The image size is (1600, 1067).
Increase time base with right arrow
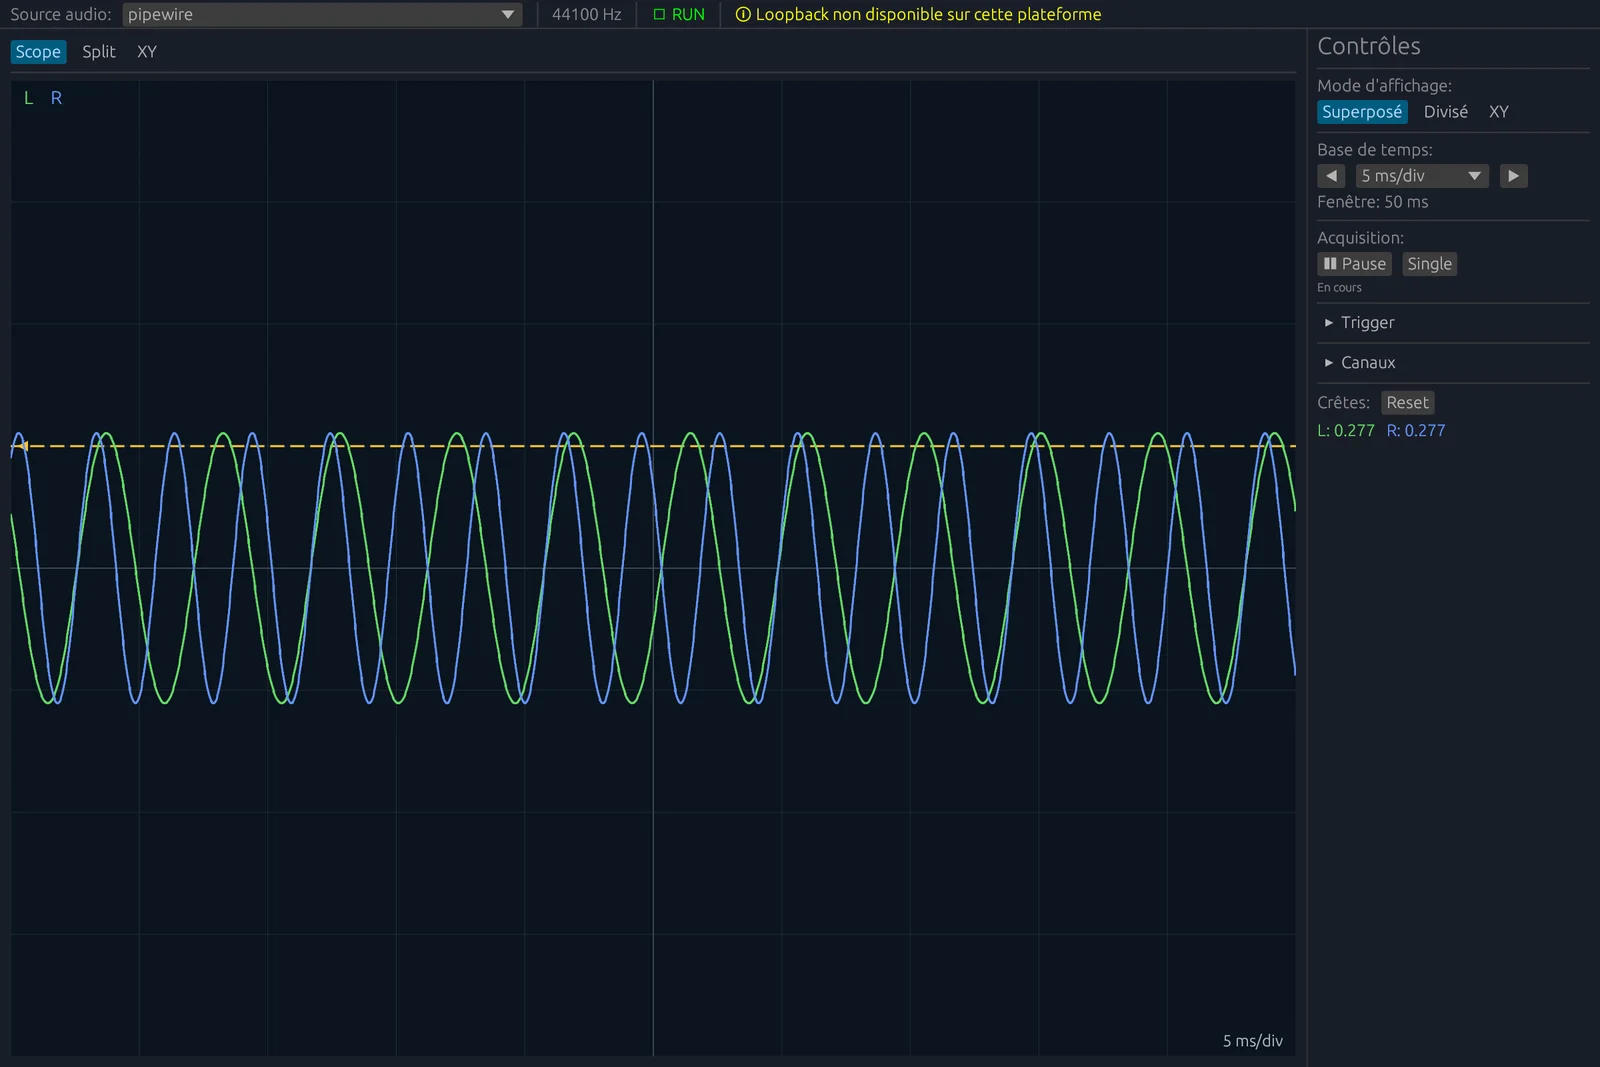click(x=1513, y=176)
